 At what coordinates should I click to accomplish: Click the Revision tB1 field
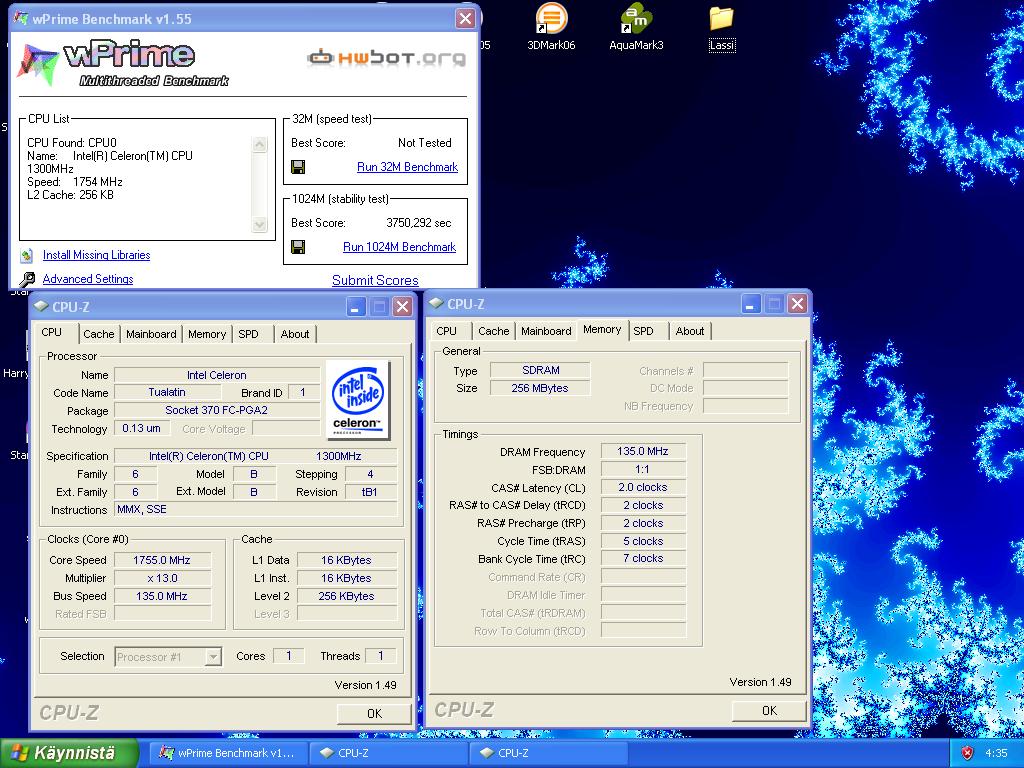pos(370,492)
